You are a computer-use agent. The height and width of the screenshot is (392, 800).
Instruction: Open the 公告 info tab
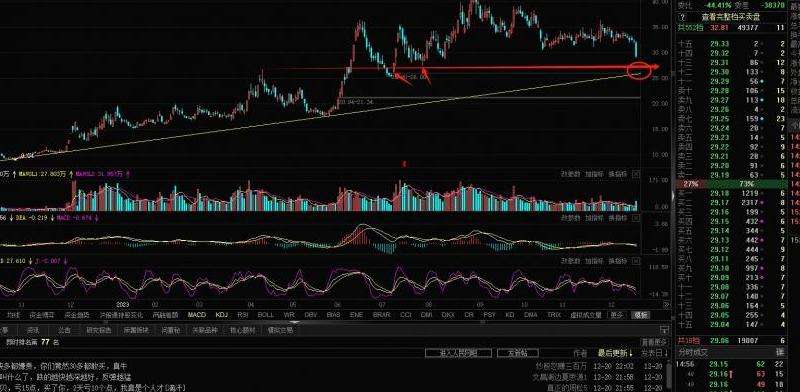coord(64,330)
